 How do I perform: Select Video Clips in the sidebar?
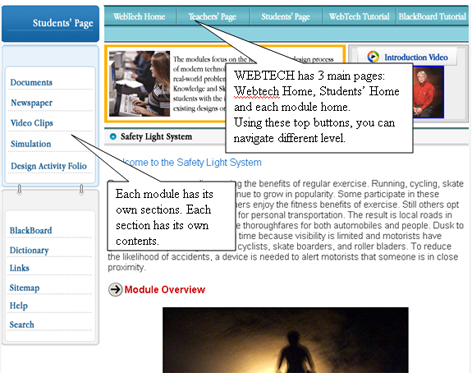32,123
